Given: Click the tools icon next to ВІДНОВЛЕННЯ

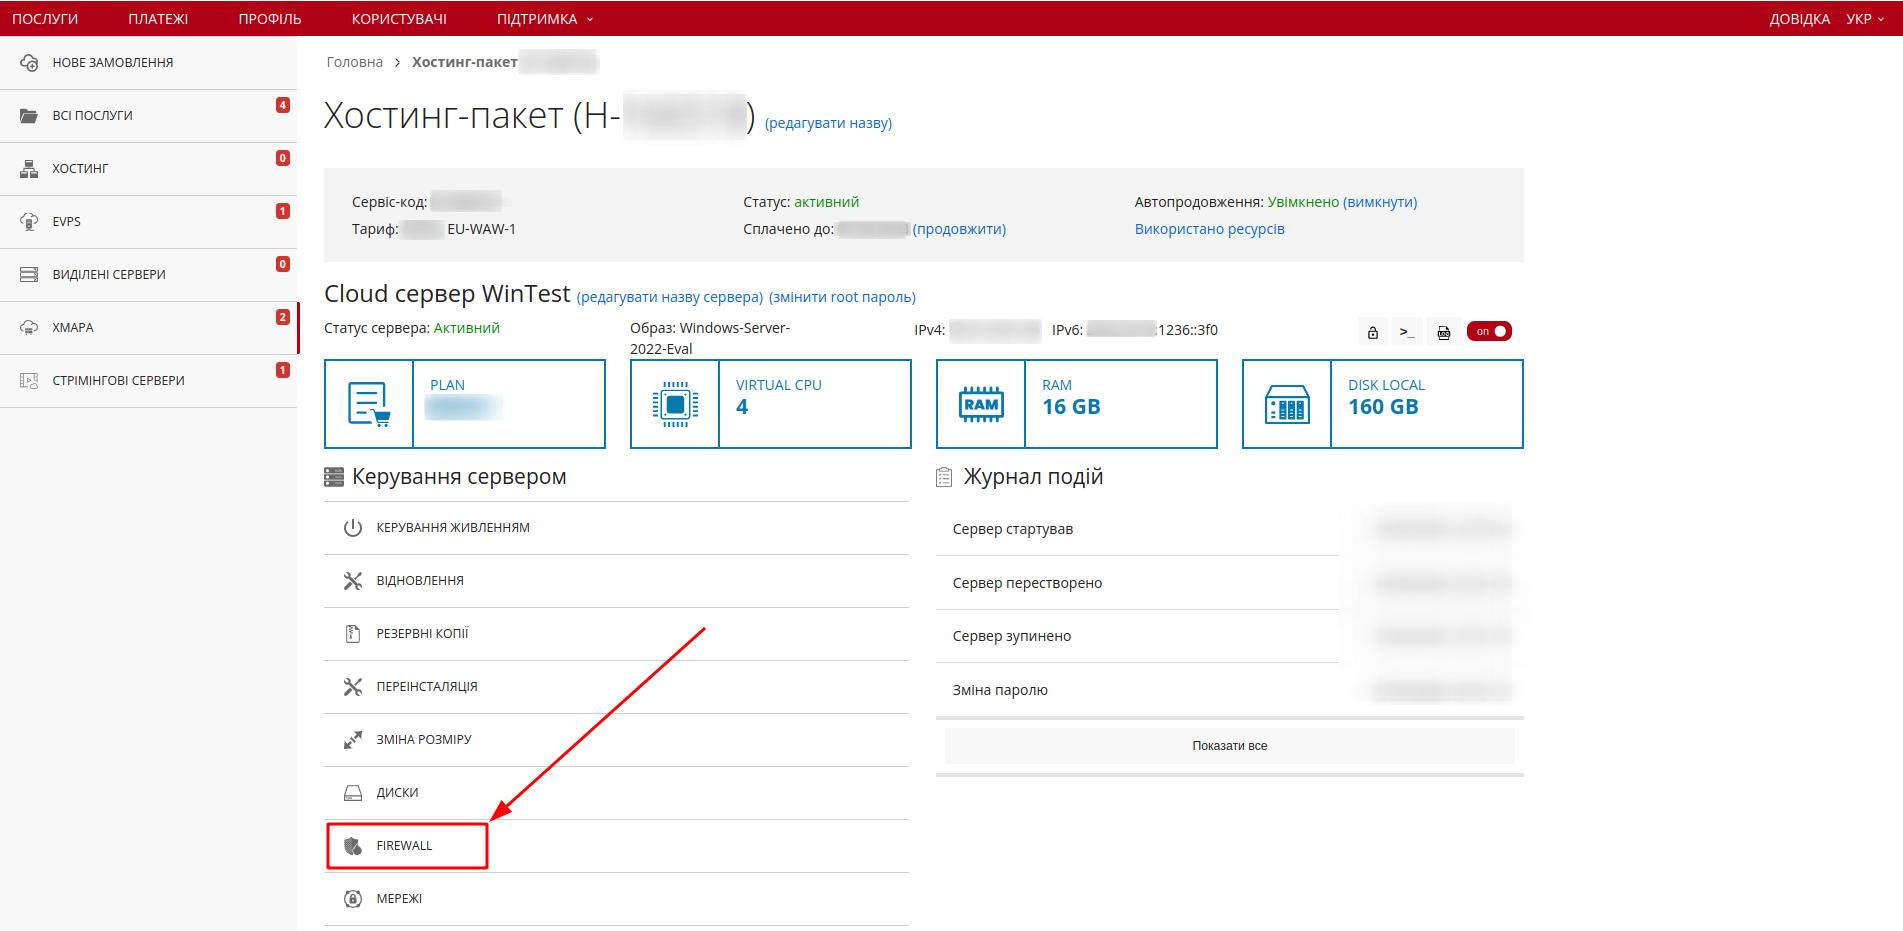Looking at the screenshot, I should 353,581.
